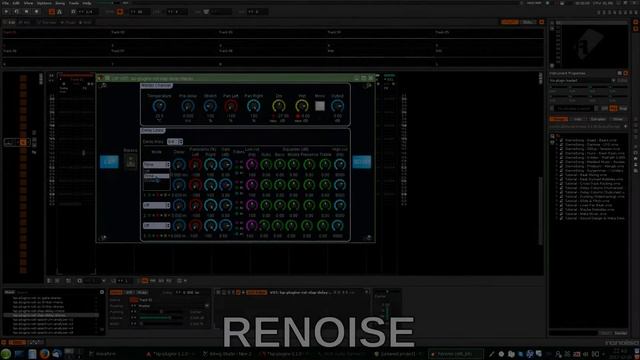Start playback with the transport play button
The height and width of the screenshot is (360, 640).
[6, 12]
